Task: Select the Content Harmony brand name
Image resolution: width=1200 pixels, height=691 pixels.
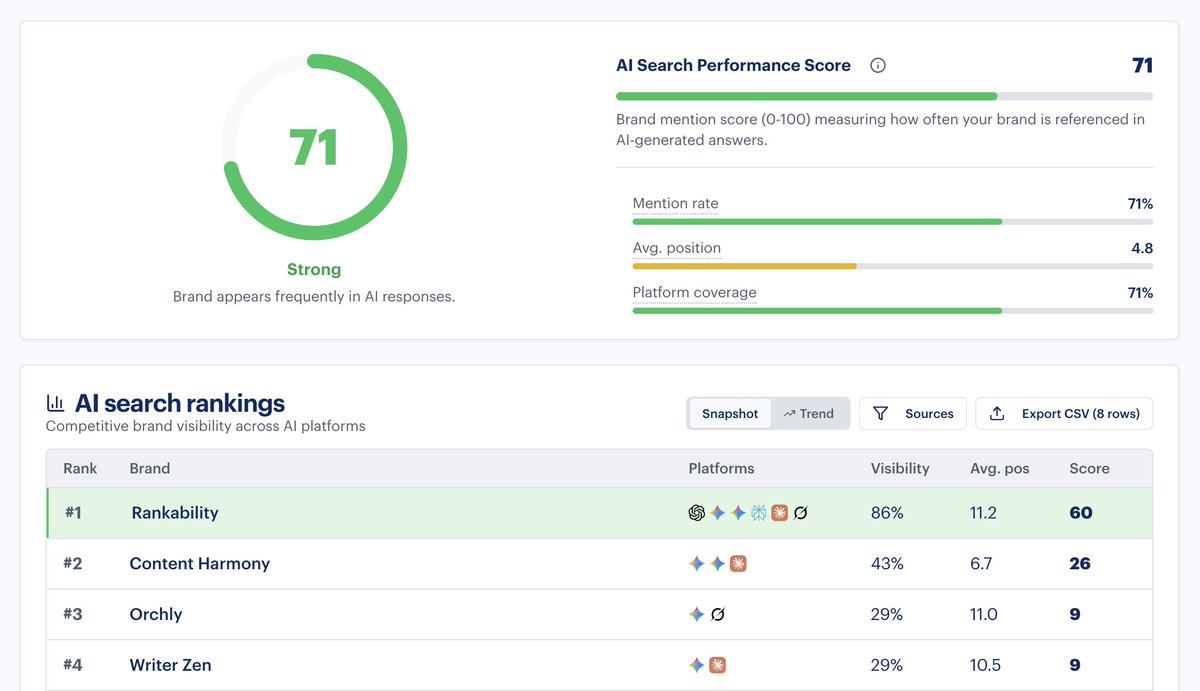Action: pos(200,564)
